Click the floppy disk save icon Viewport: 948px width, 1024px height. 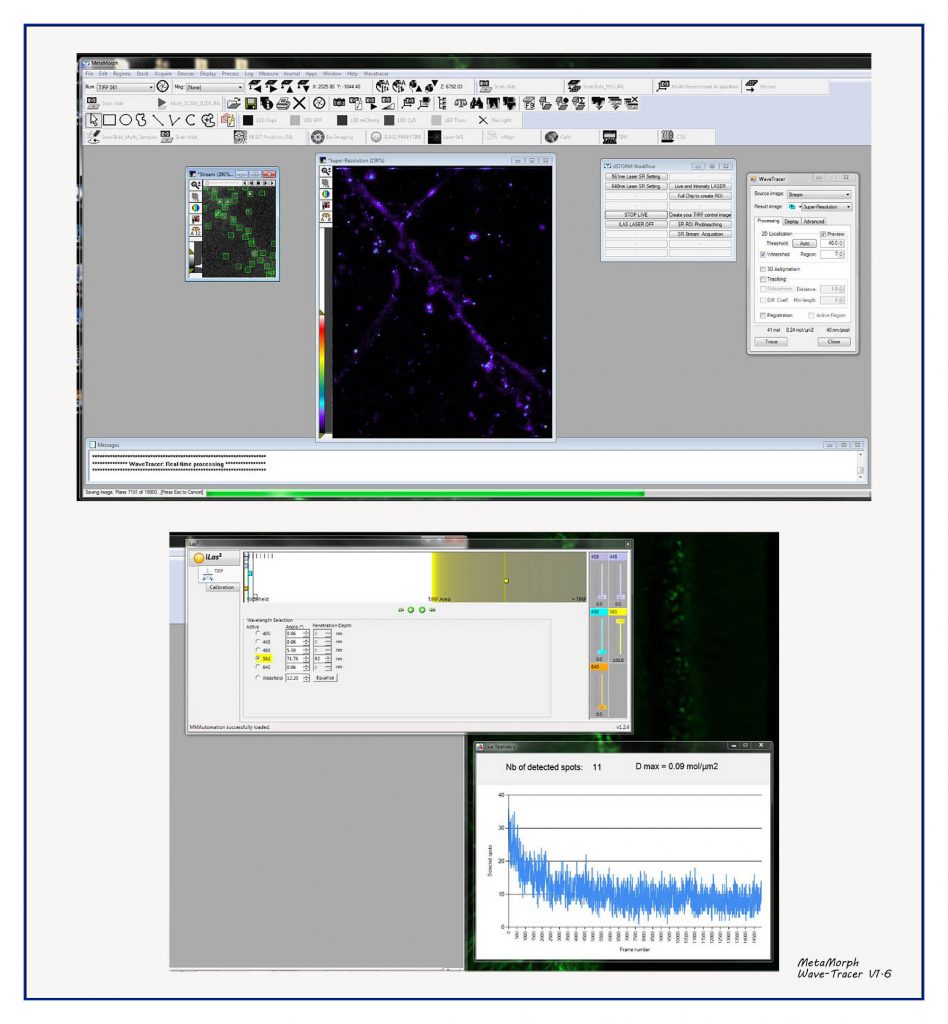250,103
